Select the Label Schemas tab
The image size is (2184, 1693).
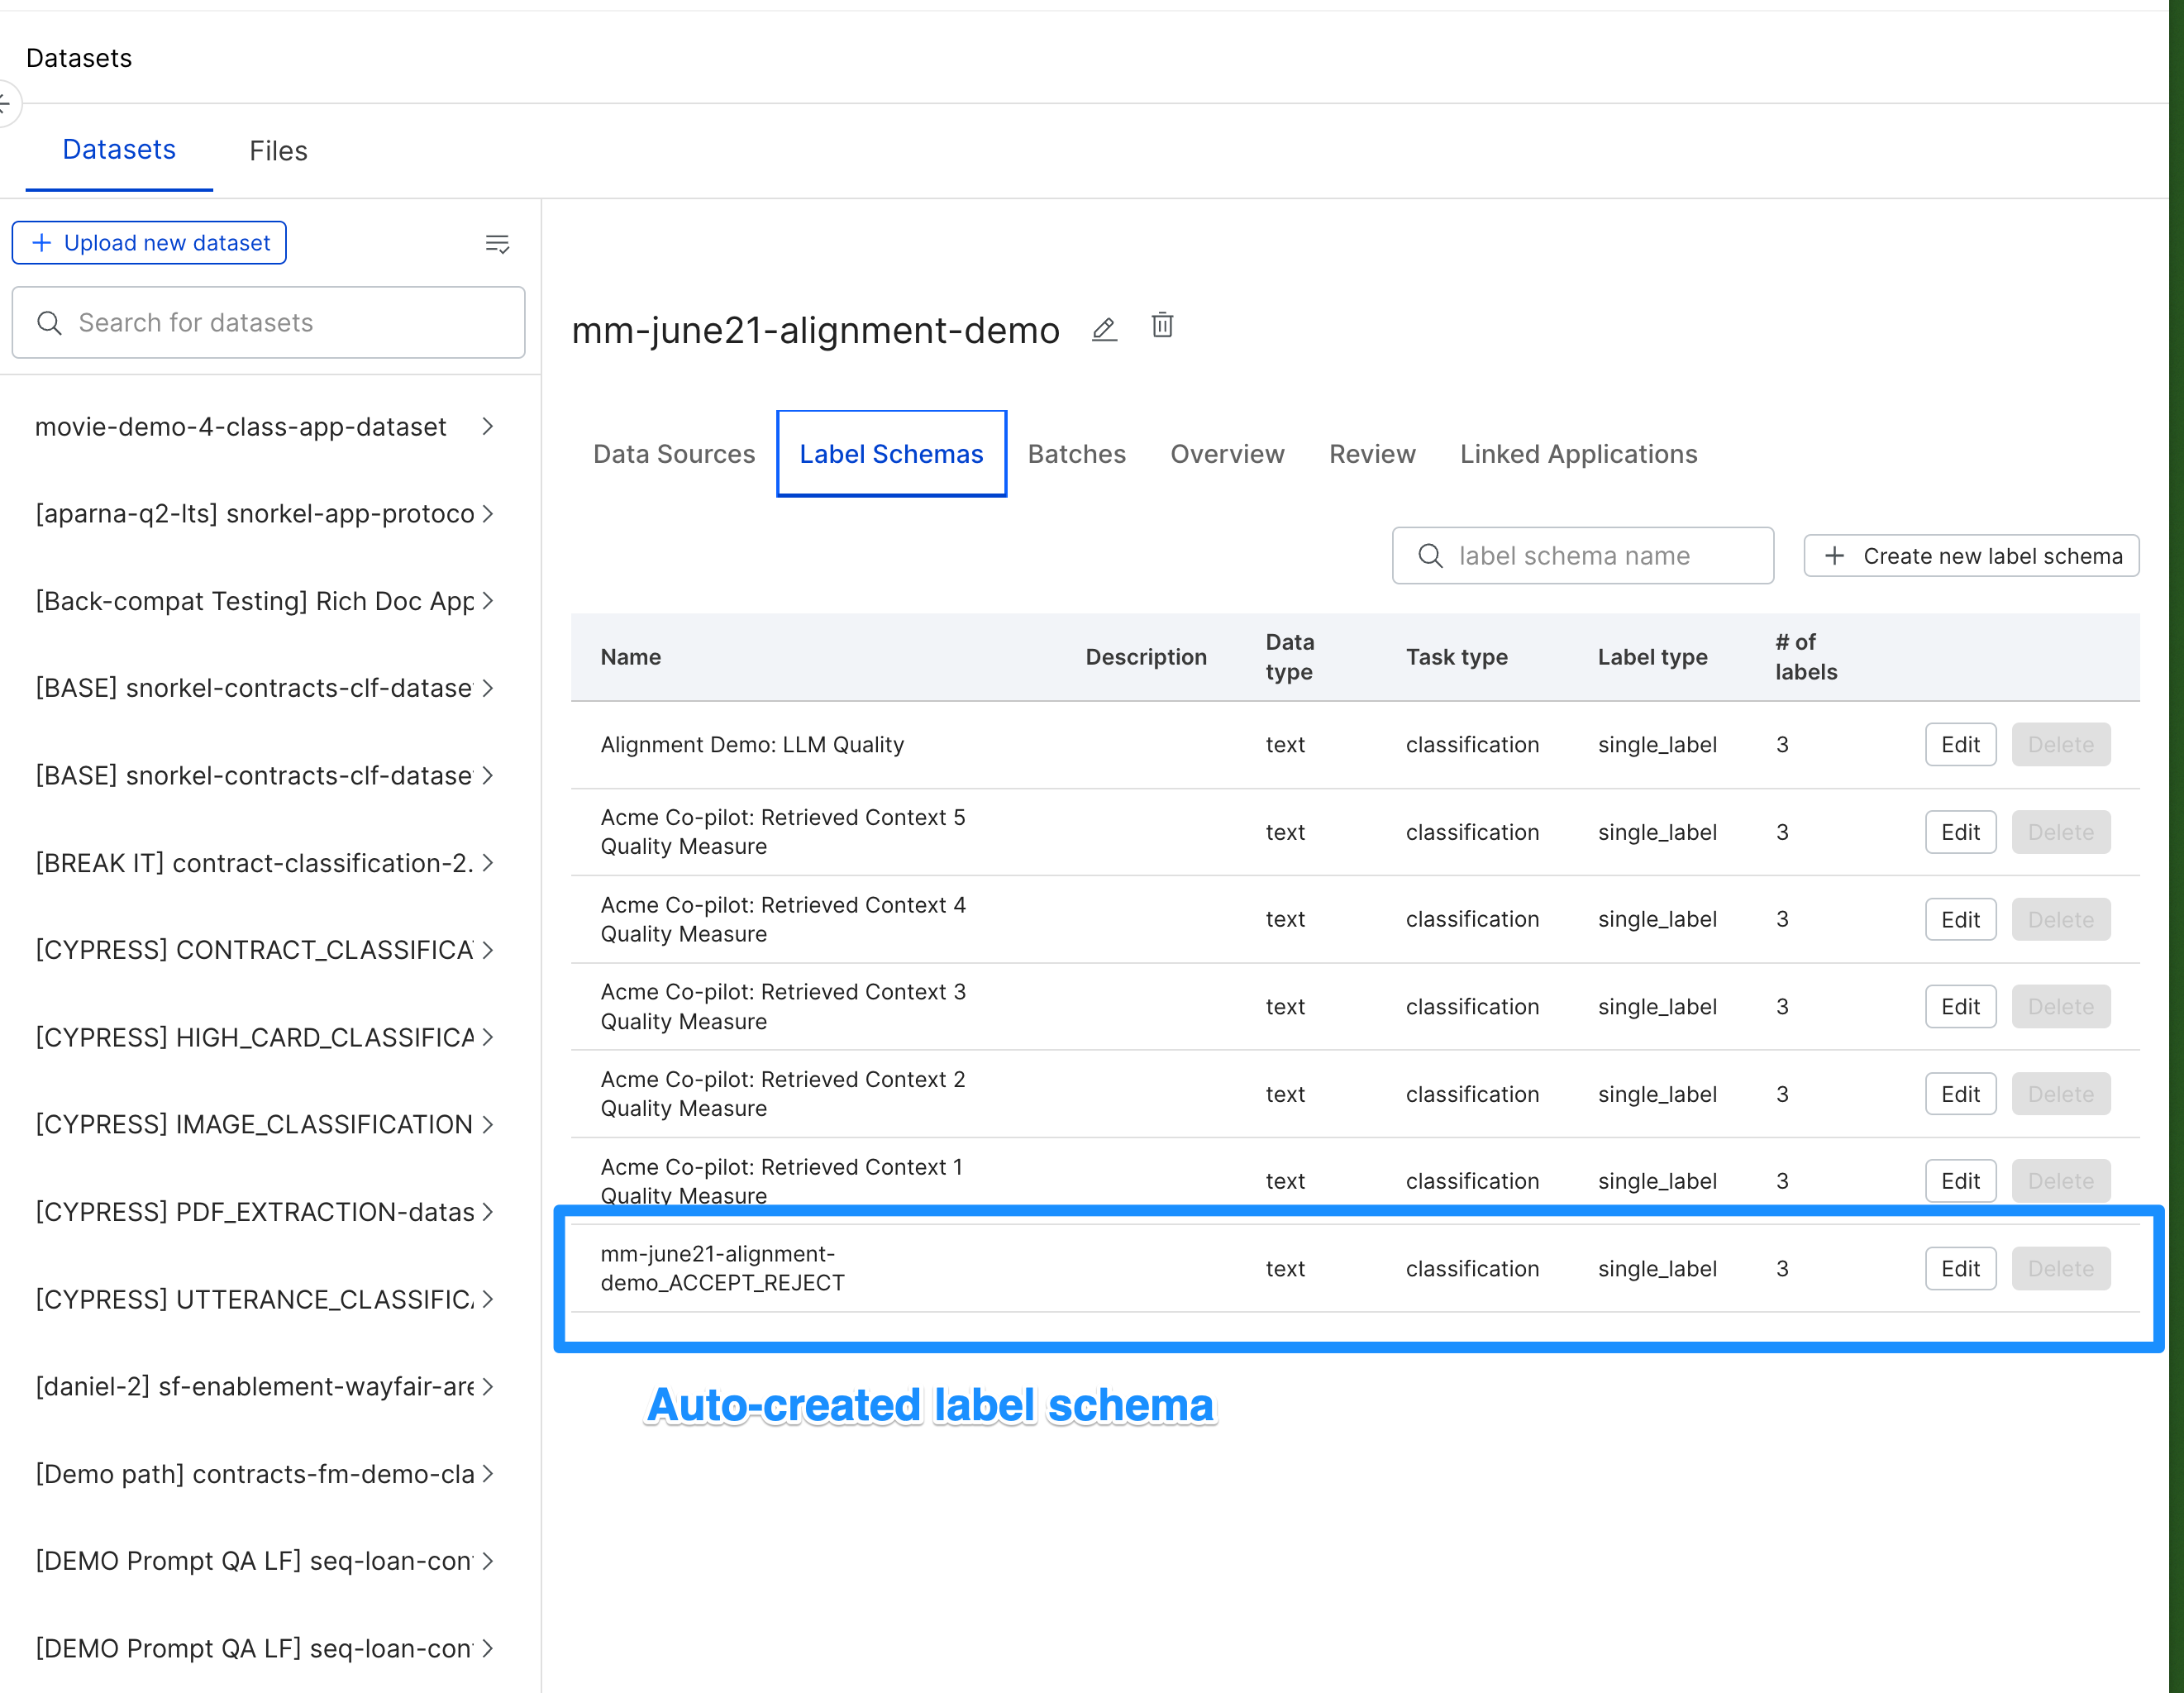(x=891, y=454)
